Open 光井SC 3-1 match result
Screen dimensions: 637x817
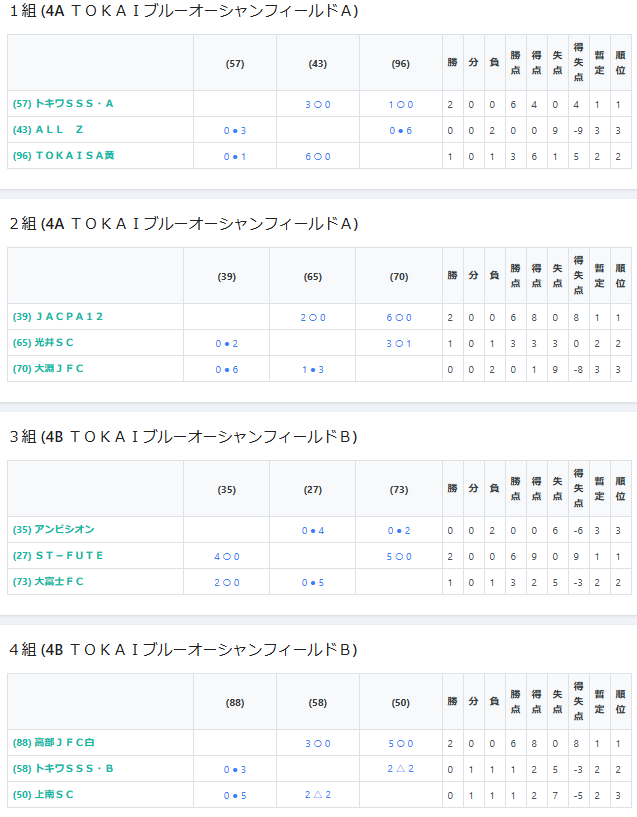pyautogui.click(x=399, y=344)
